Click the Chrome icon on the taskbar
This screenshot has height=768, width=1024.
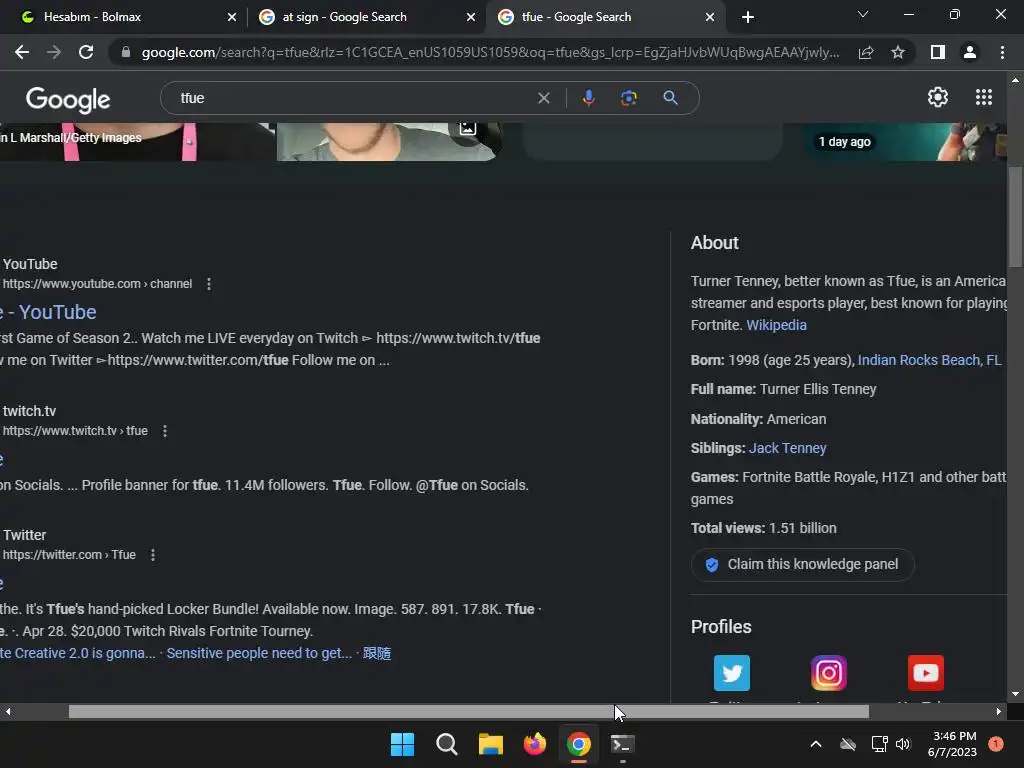(579, 744)
